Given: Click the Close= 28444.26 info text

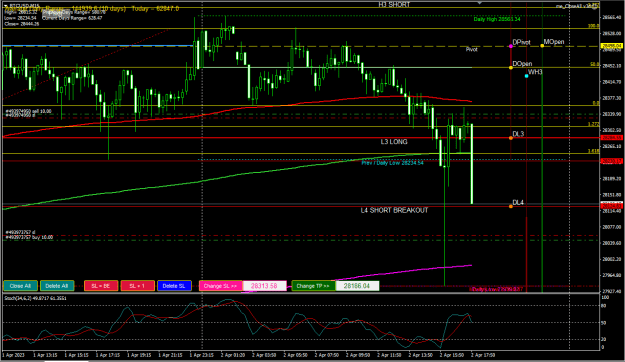Looking at the screenshot, I should tap(22, 24).
